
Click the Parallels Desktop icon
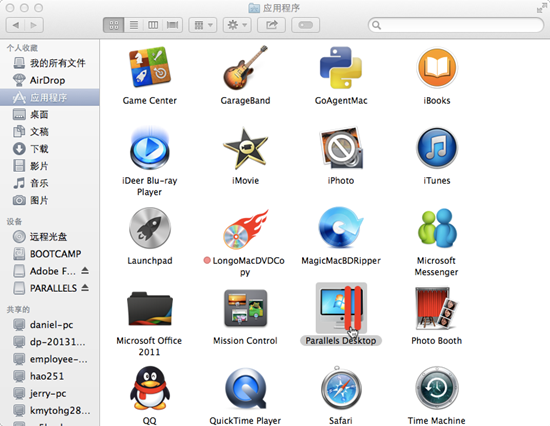341,308
